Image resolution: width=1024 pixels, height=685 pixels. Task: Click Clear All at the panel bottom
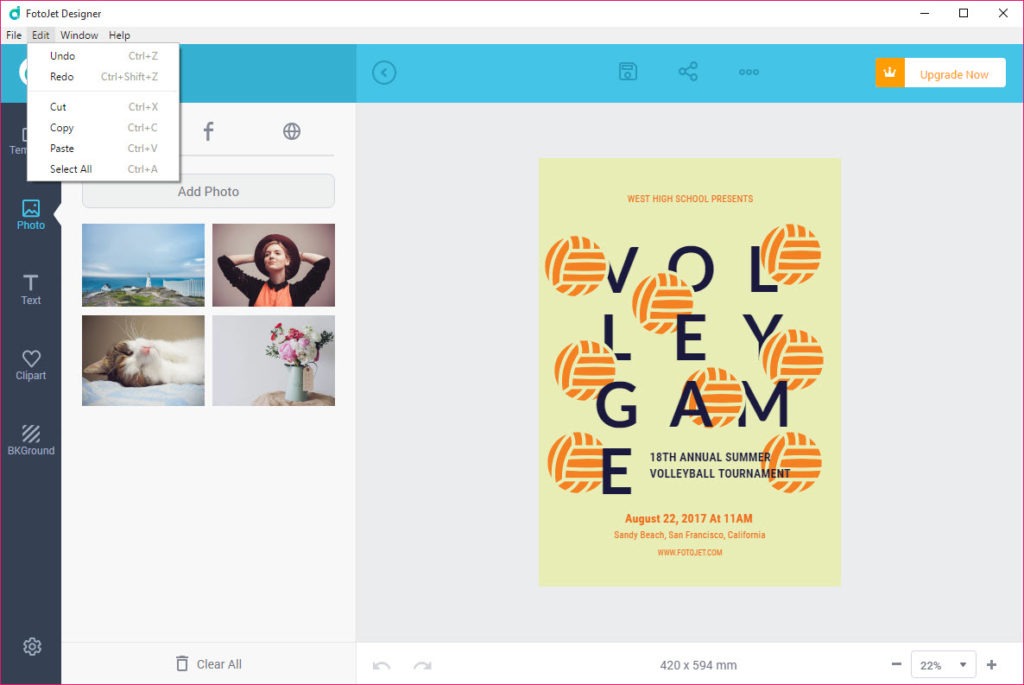point(208,664)
